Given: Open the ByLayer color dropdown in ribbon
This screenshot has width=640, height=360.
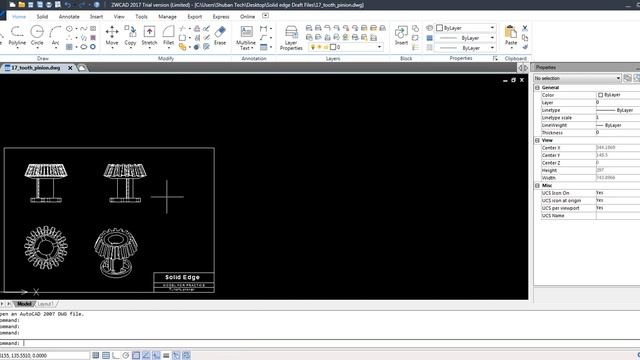Looking at the screenshot, I should (x=492, y=28).
